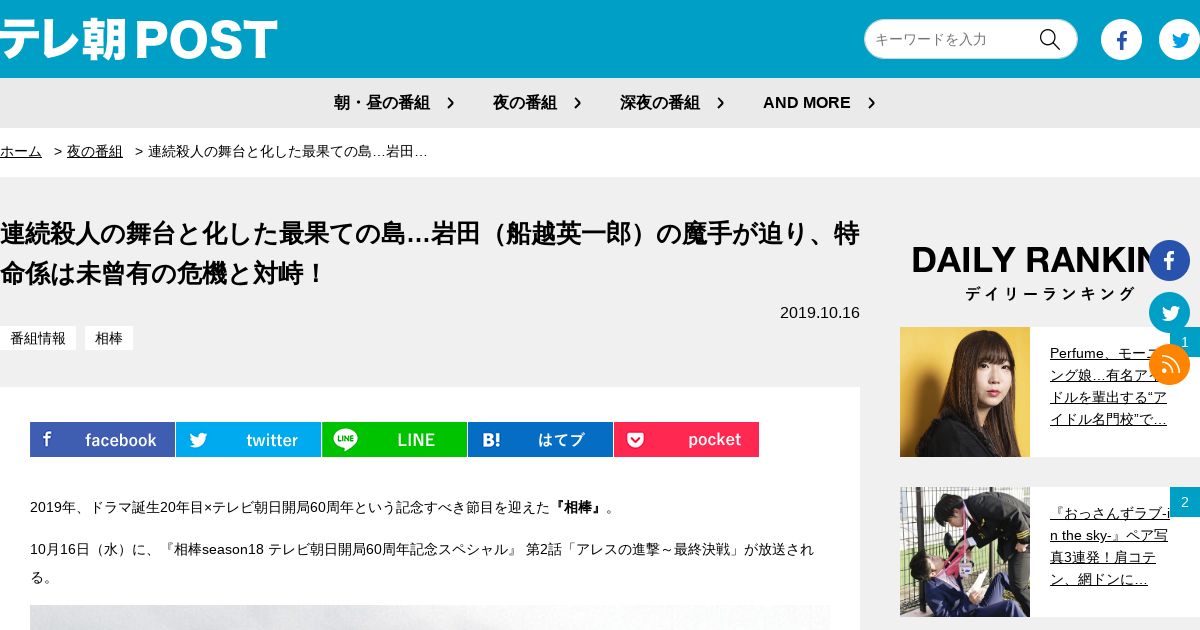Click the テレ朝POST site logo

[138, 40]
